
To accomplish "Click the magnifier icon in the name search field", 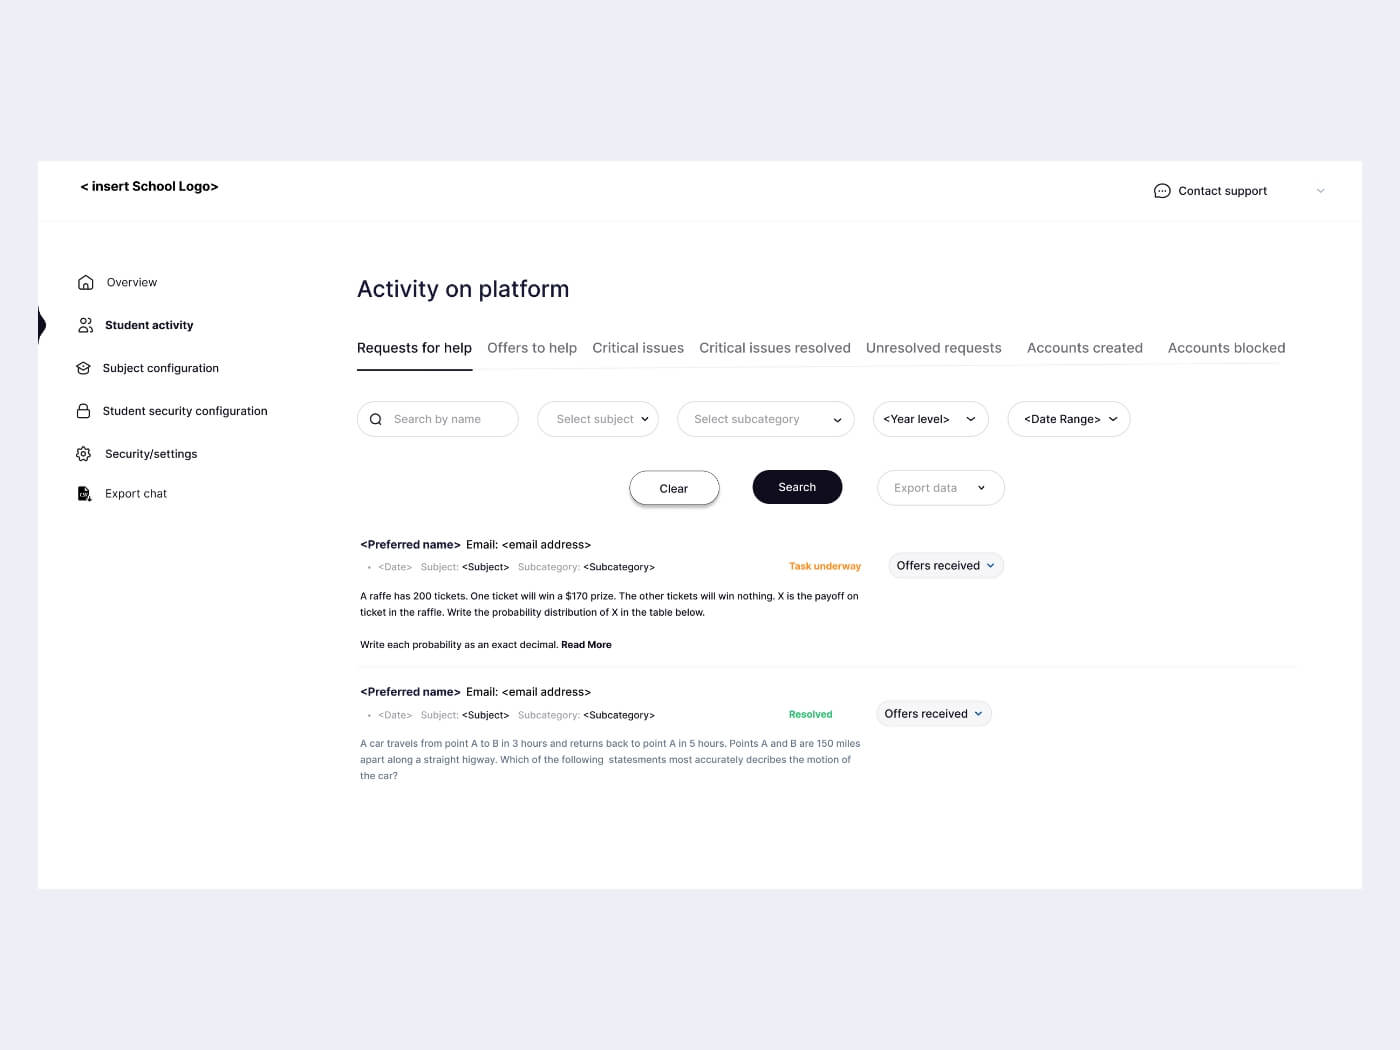I will [376, 419].
